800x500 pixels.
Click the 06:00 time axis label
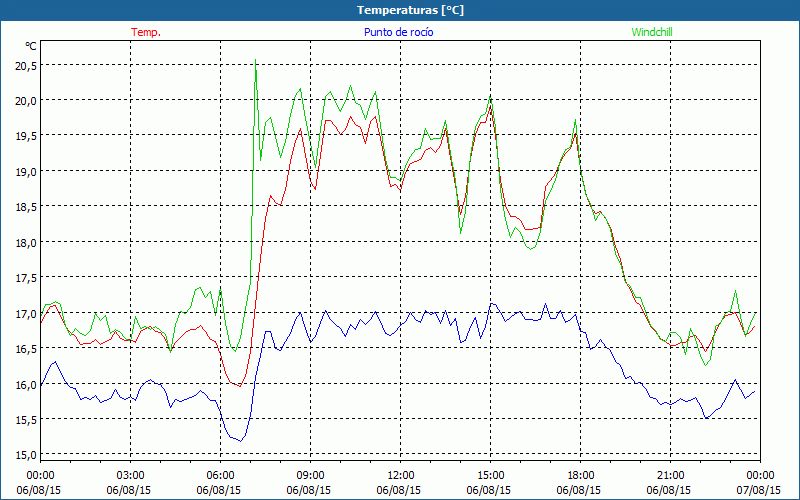220,476
